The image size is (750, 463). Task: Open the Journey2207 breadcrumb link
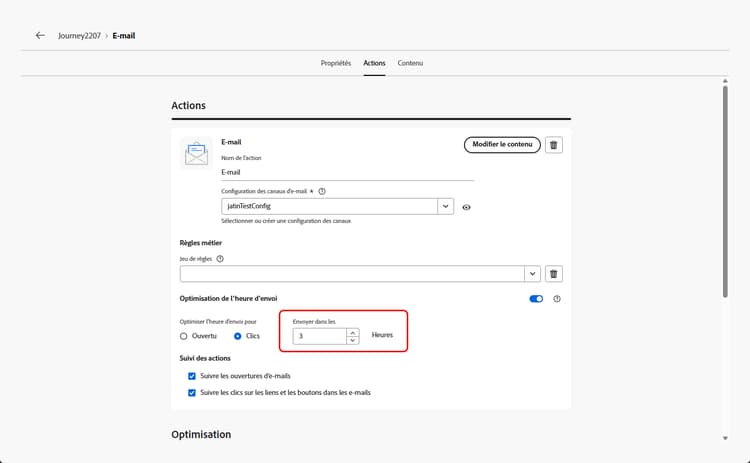click(x=79, y=36)
